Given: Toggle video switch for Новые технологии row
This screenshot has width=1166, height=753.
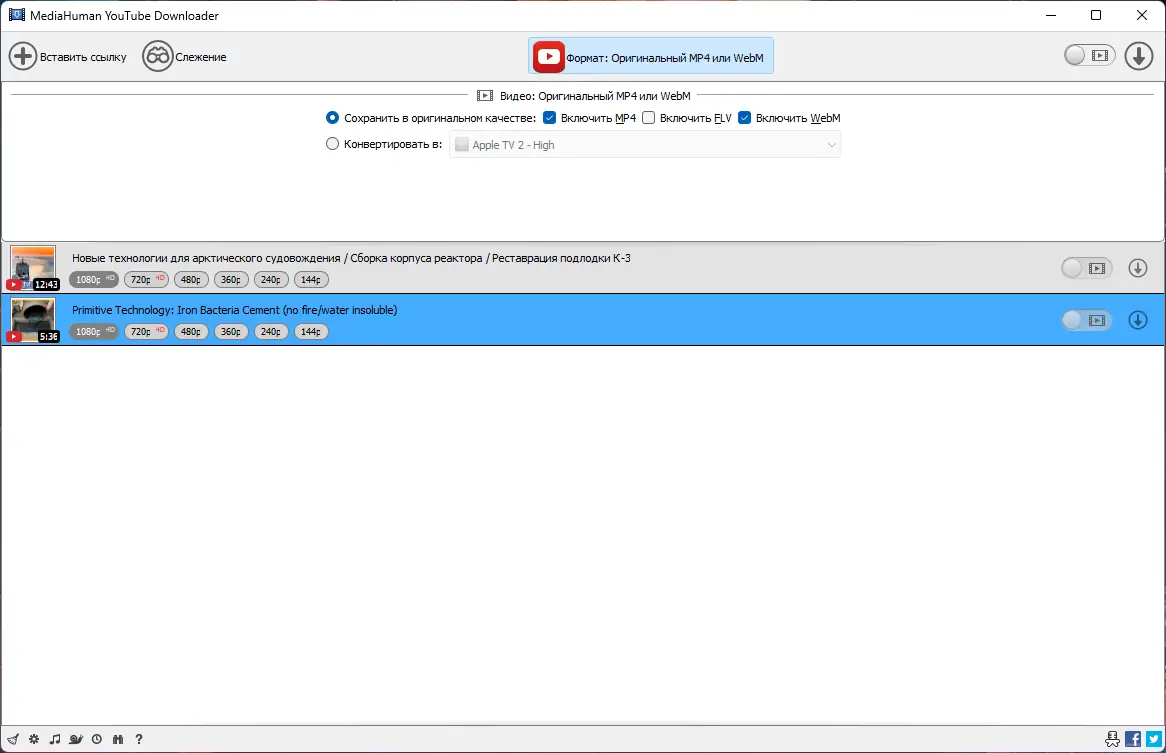Looking at the screenshot, I should point(1086,268).
